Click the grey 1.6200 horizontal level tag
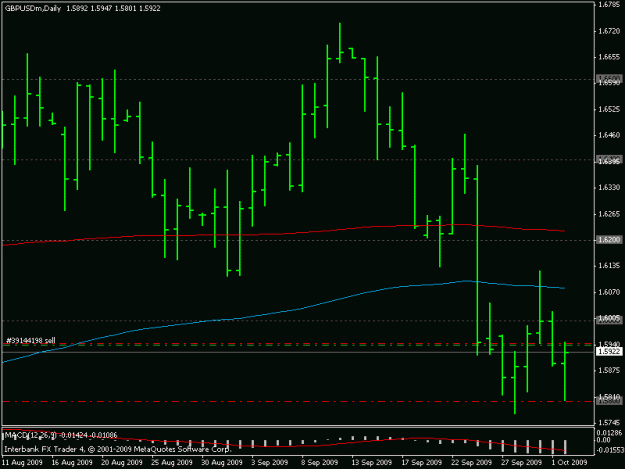This screenshot has height=469, width=625. click(x=609, y=240)
